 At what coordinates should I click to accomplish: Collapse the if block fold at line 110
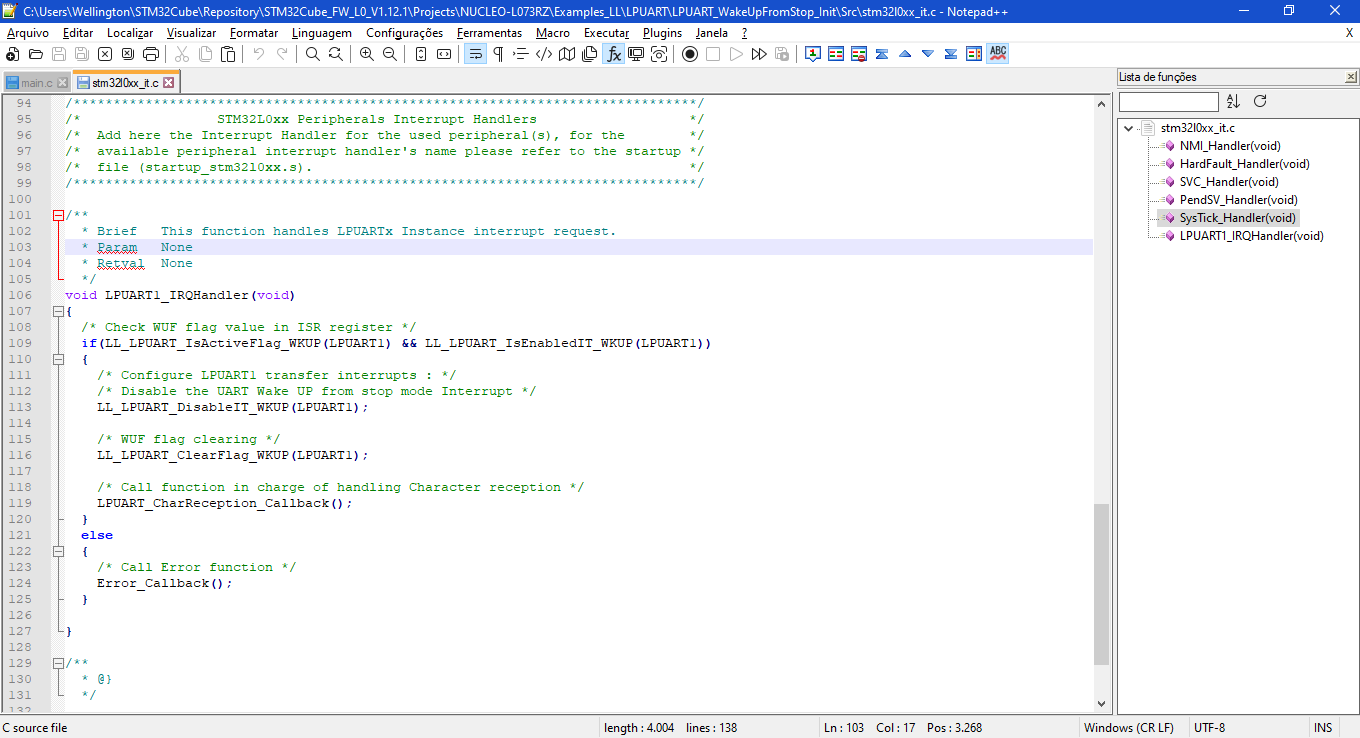(x=57, y=359)
